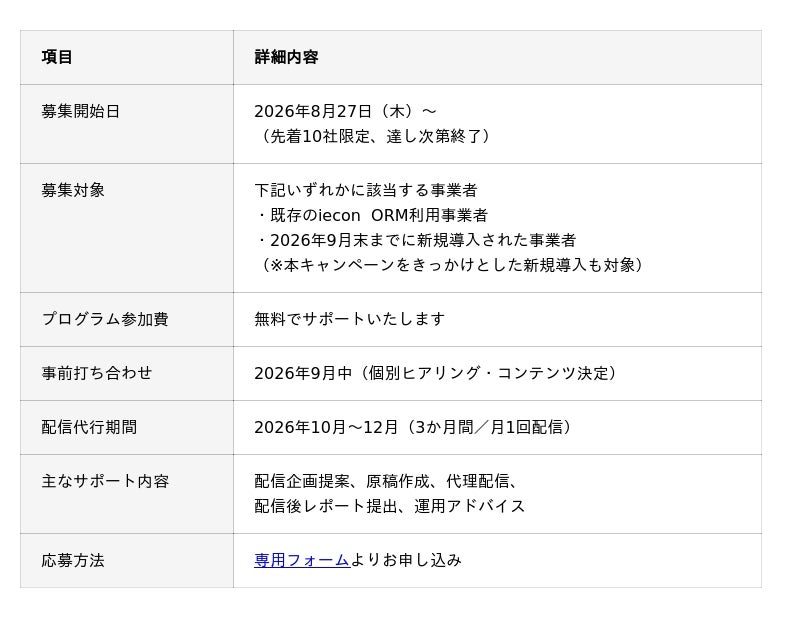The height and width of the screenshot is (618, 800).
Task: Select the 事前打ち合わせ row label
Action: pos(96,373)
